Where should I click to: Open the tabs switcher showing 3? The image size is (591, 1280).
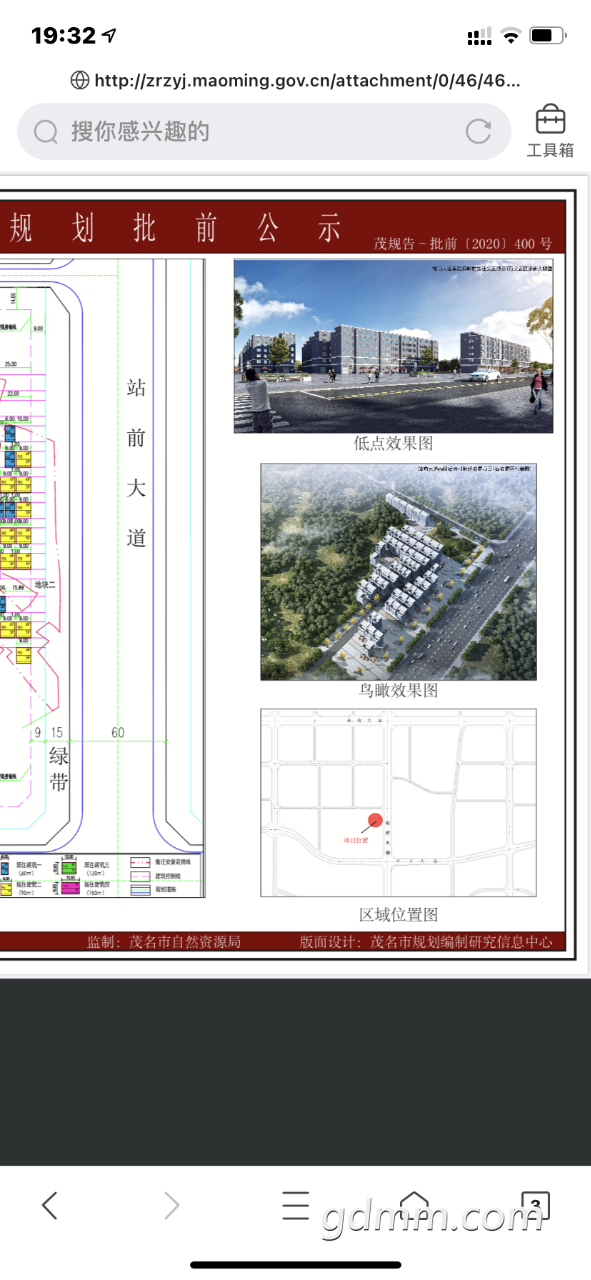point(536,1205)
